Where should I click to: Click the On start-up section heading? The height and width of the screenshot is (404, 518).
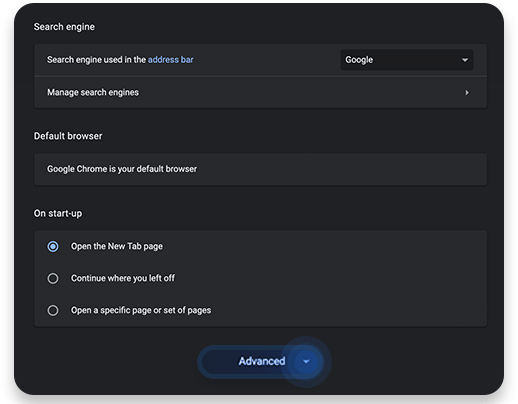click(x=58, y=213)
